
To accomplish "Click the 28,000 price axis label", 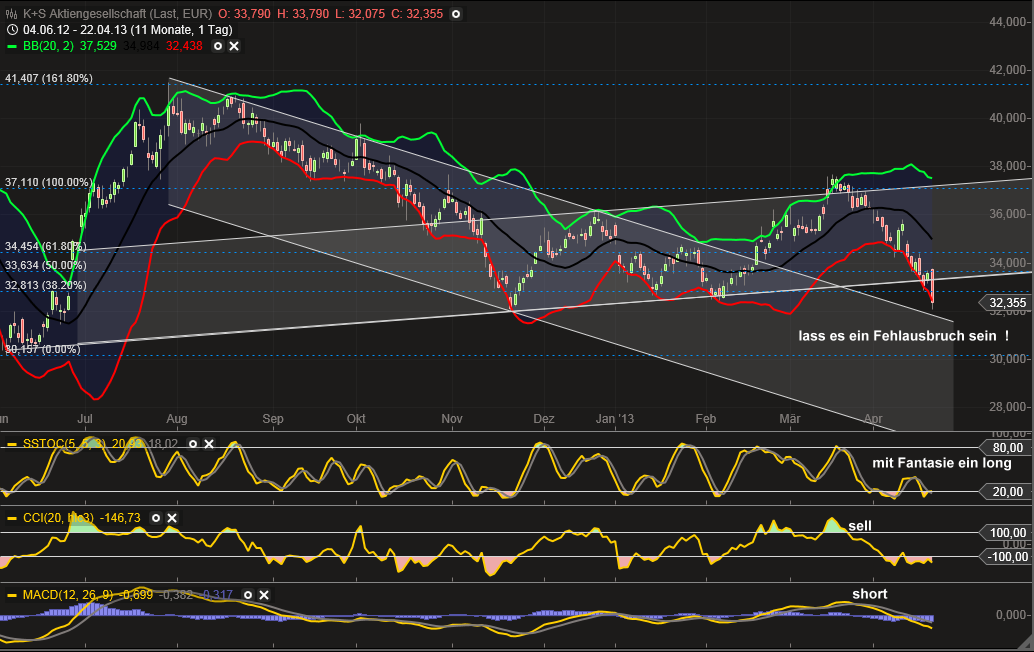I will [x=1008, y=407].
